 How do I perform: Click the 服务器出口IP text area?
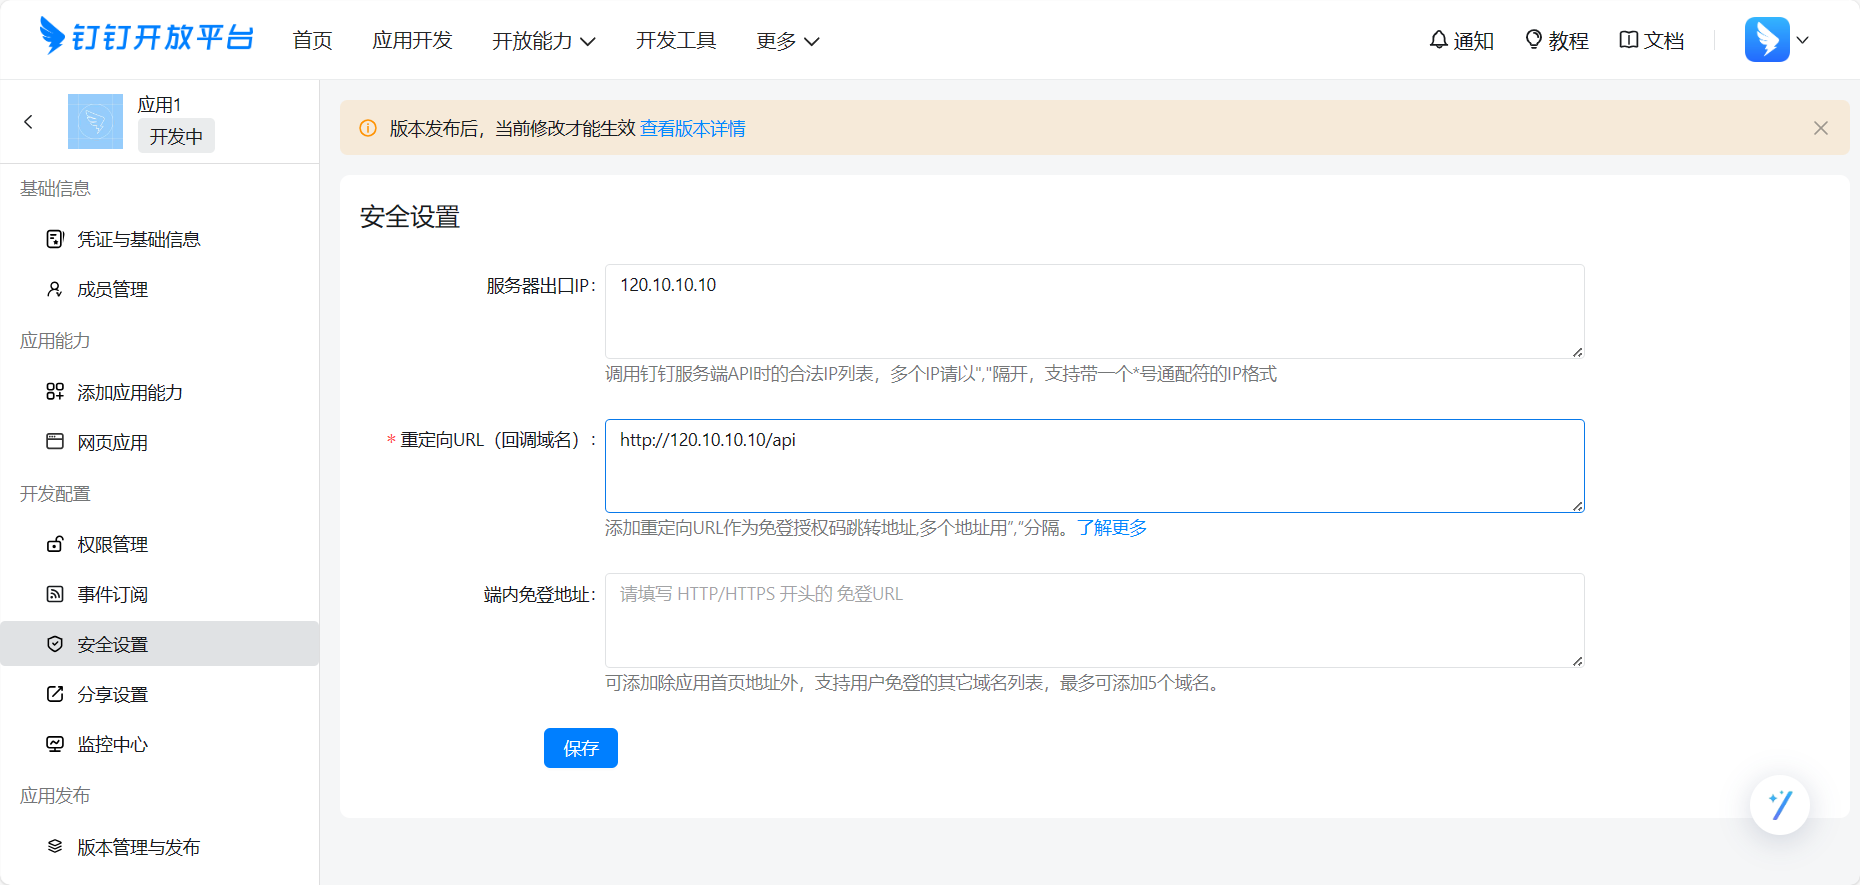coord(1095,311)
